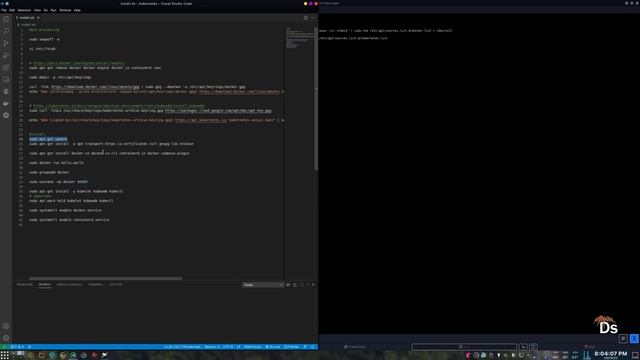Click the line 'sudo docker run hello-world'
This screenshot has width=640, height=360.
pyautogui.click(x=56, y=163)
